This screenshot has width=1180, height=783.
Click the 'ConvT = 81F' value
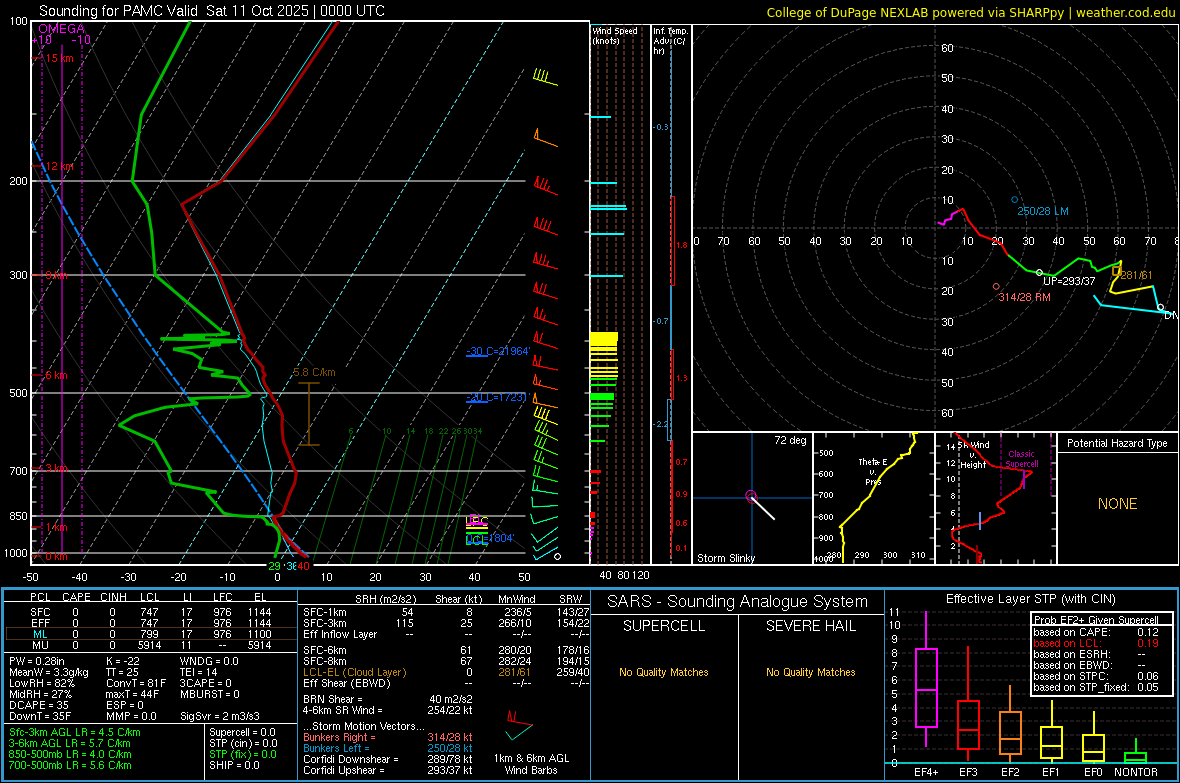pyautogui.click(x=136, y=683)
